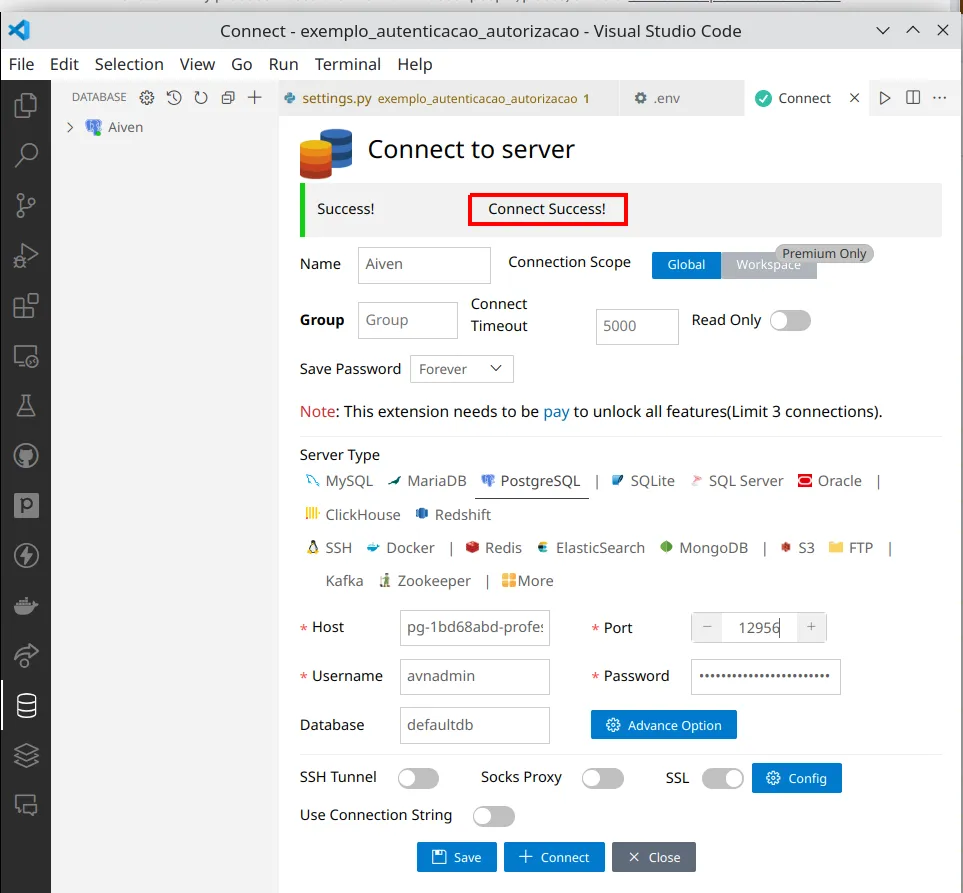Viewport: 963px width, 893px height.
Task: Open Source Control view
Action: pyautogui.click(x=26, y=205)
